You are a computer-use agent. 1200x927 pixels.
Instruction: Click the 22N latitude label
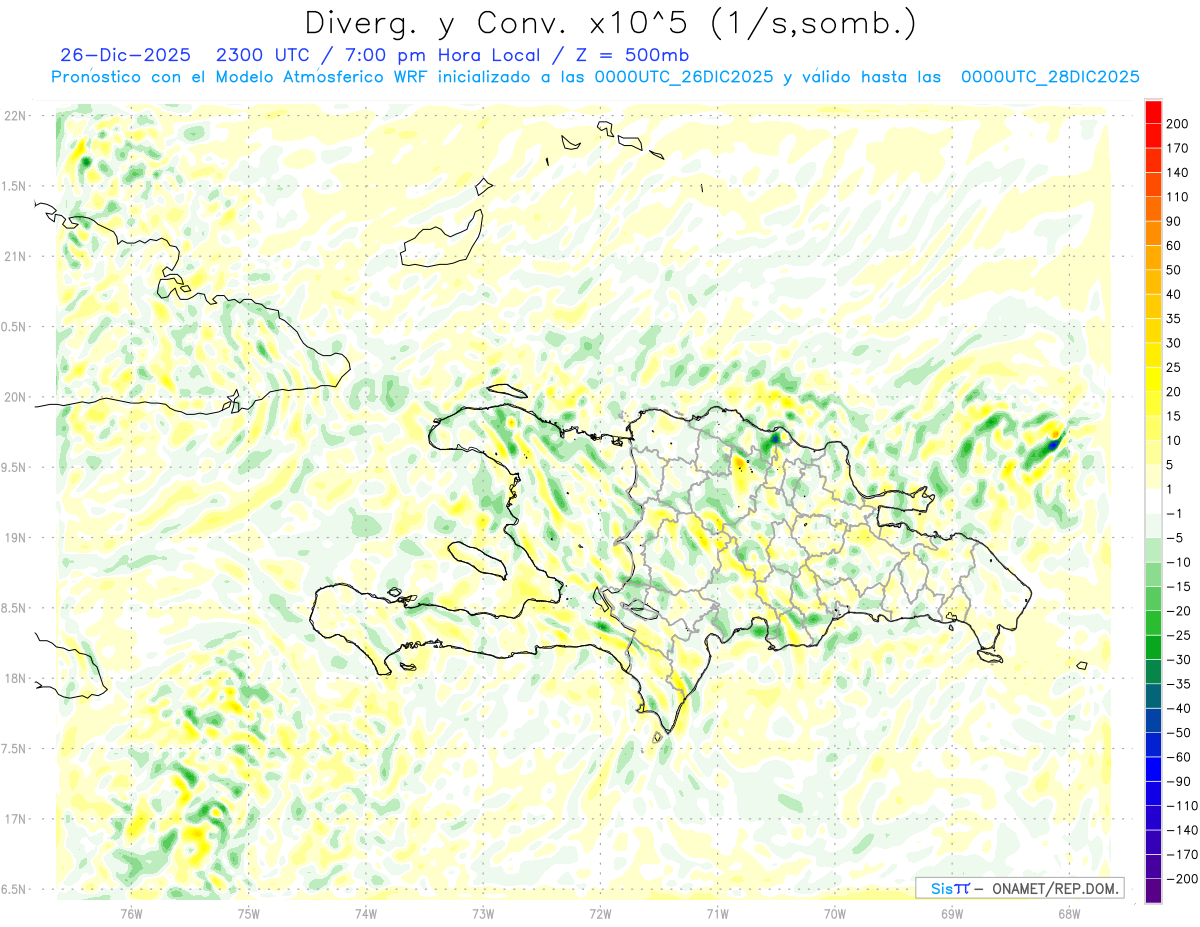coord(15,116)
